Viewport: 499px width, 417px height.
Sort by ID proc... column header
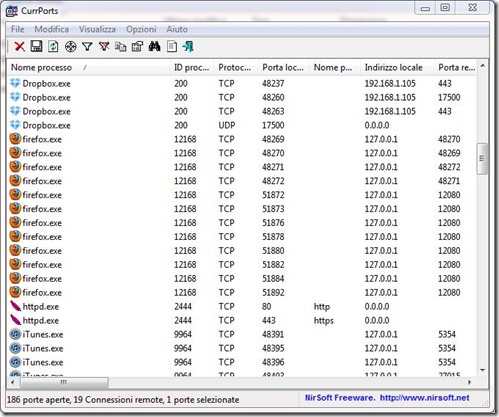pos(192,67)
